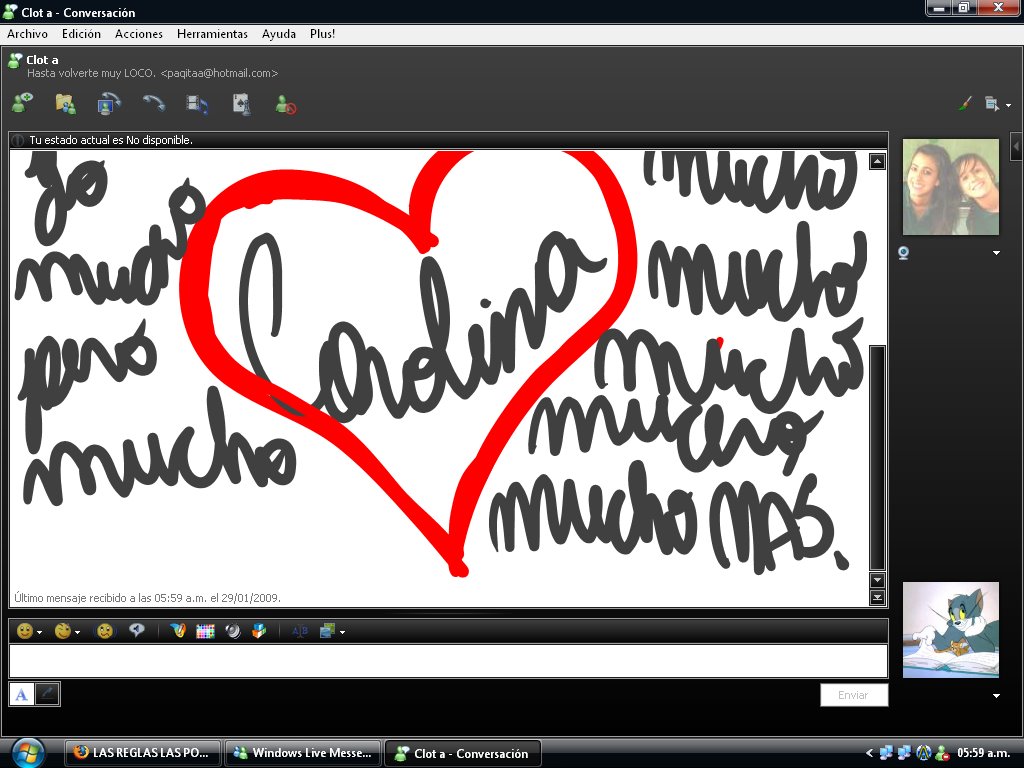Expand the background picture dropdown arrow
1024x768 pixels.
pos(342,632)
